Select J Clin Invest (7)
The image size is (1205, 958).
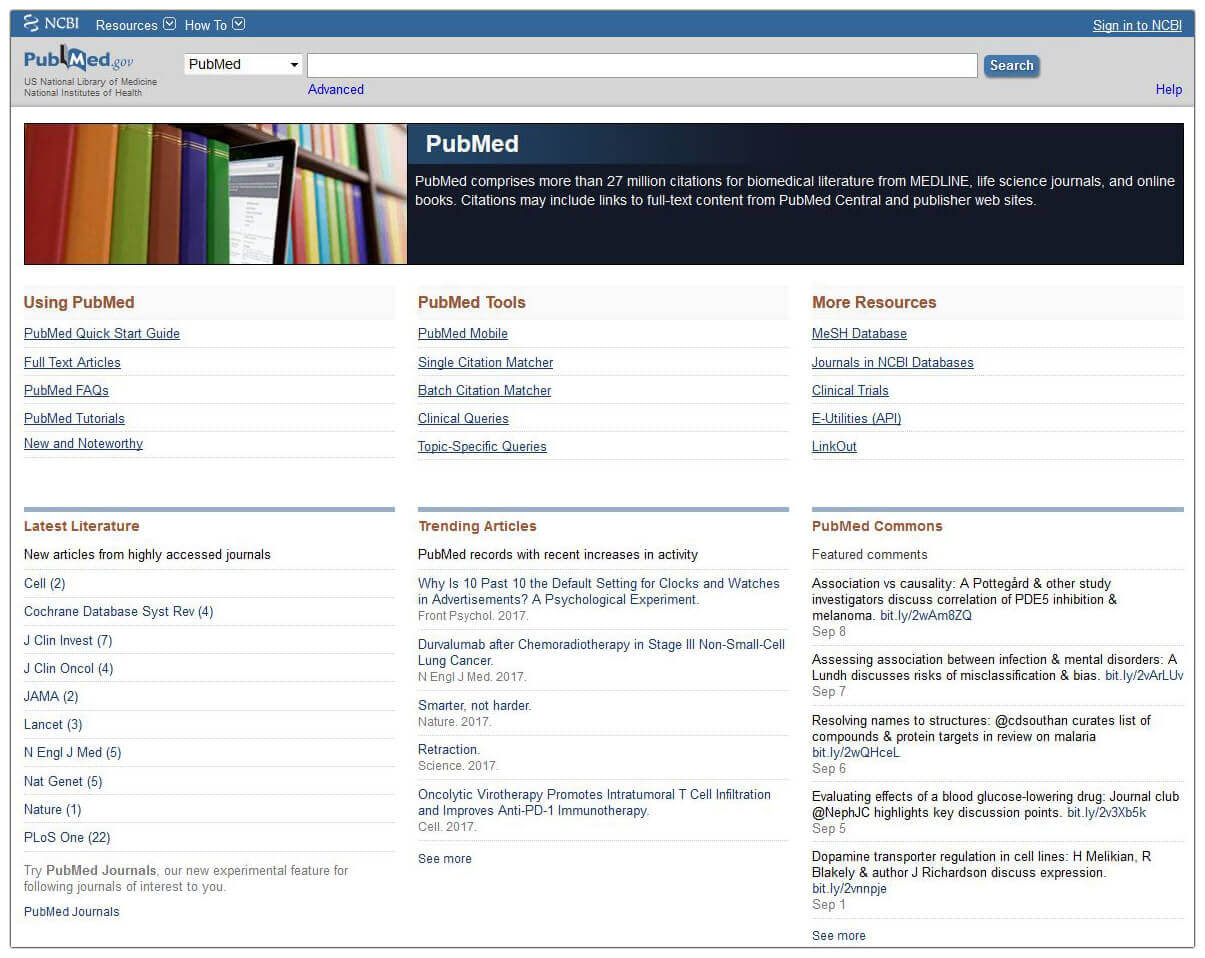point(68,641)
